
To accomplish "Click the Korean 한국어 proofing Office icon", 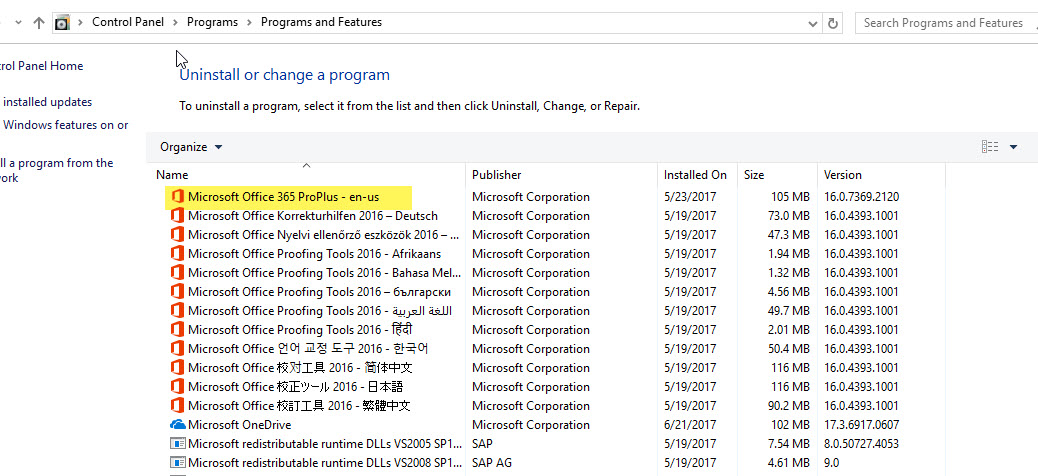I will (177, 349).
